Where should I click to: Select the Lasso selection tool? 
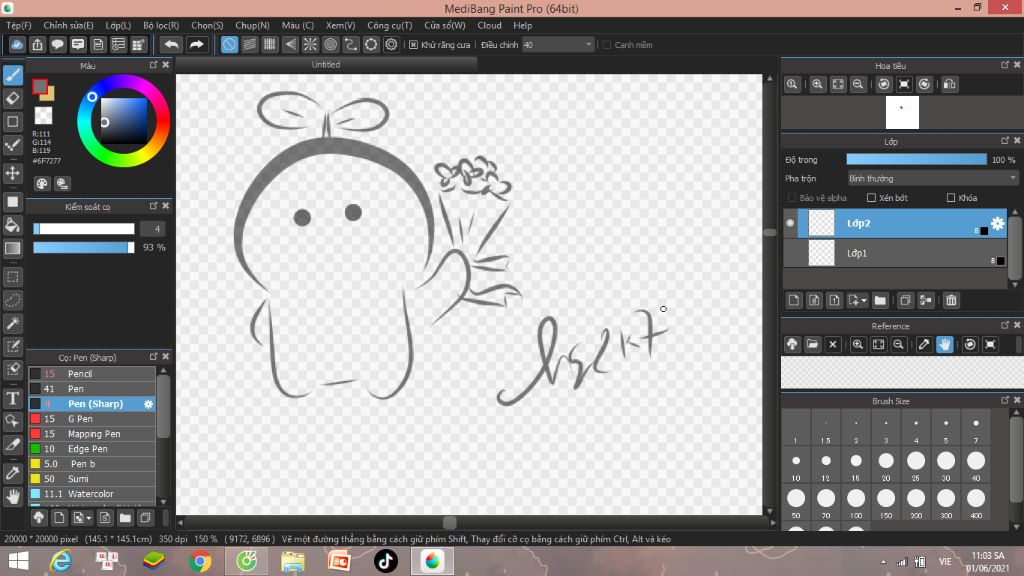click(12, 300)
